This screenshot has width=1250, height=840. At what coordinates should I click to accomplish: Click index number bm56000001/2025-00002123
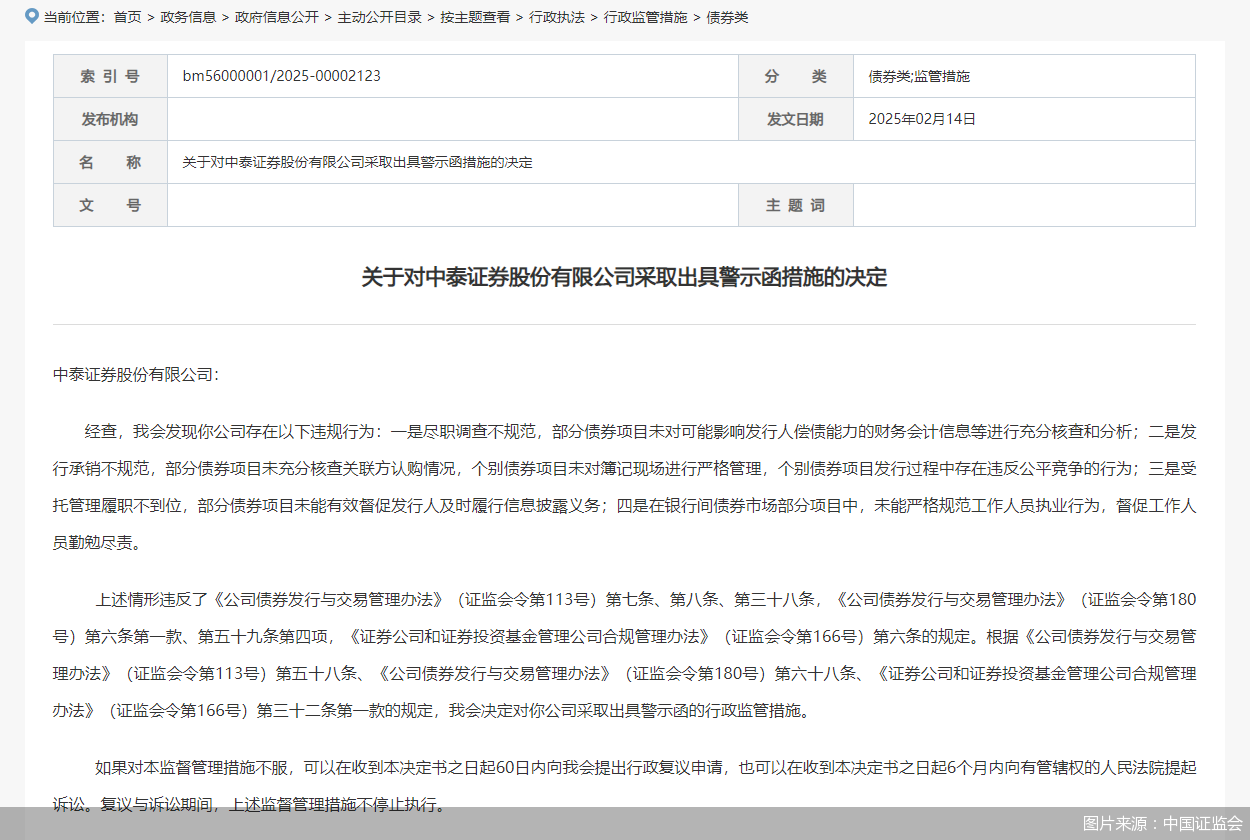[281, 76]
